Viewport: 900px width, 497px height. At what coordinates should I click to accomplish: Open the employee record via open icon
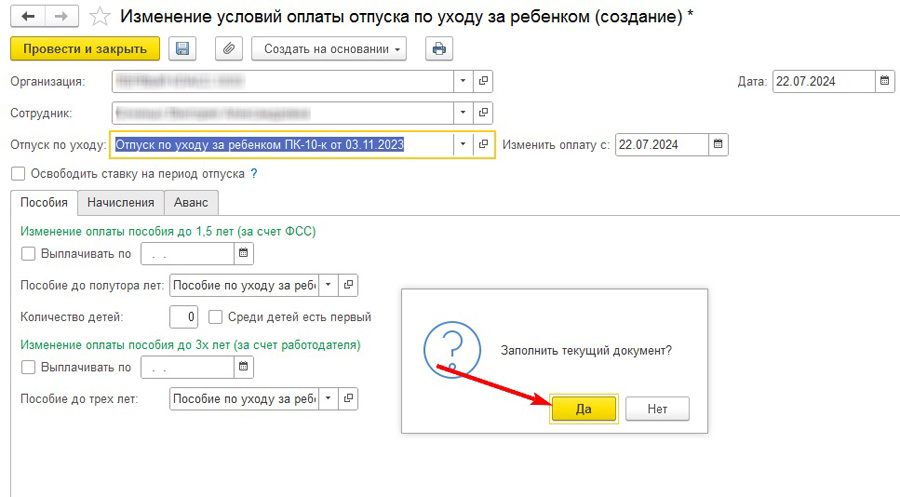tap(483, 112)
